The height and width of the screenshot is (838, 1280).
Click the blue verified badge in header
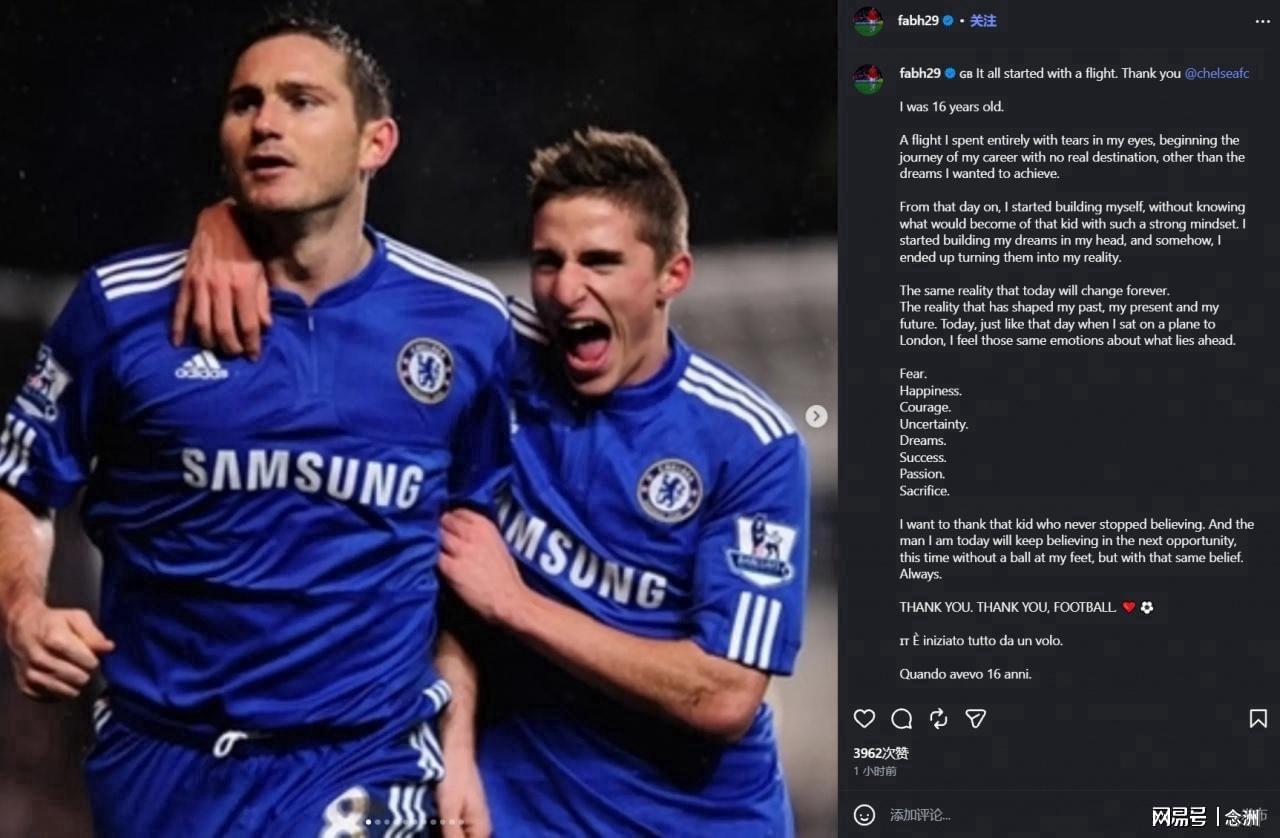pyautogui.click(x=948, y=21)
